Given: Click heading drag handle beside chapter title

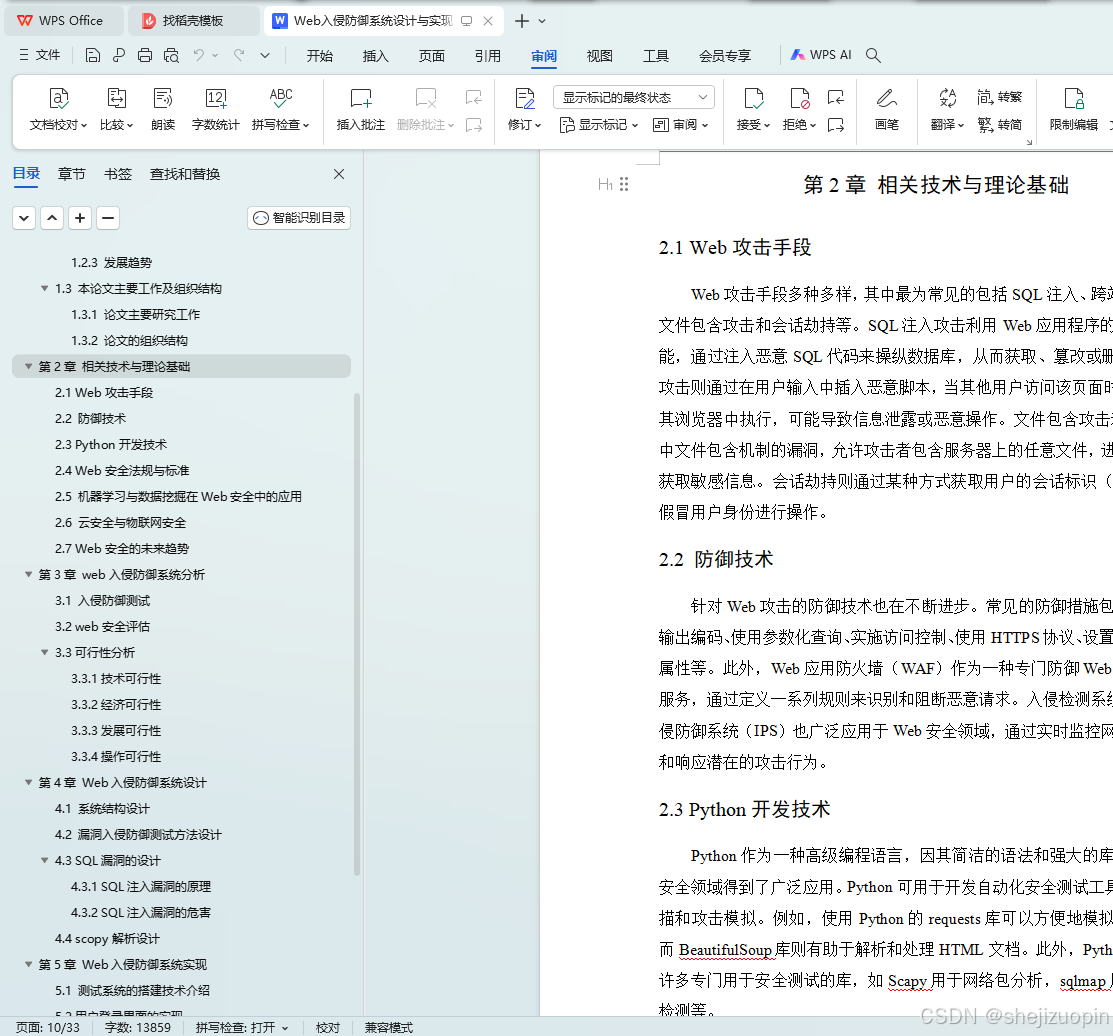Looking at the screenshot, I should pyautogui.click(x=624, y=184).
